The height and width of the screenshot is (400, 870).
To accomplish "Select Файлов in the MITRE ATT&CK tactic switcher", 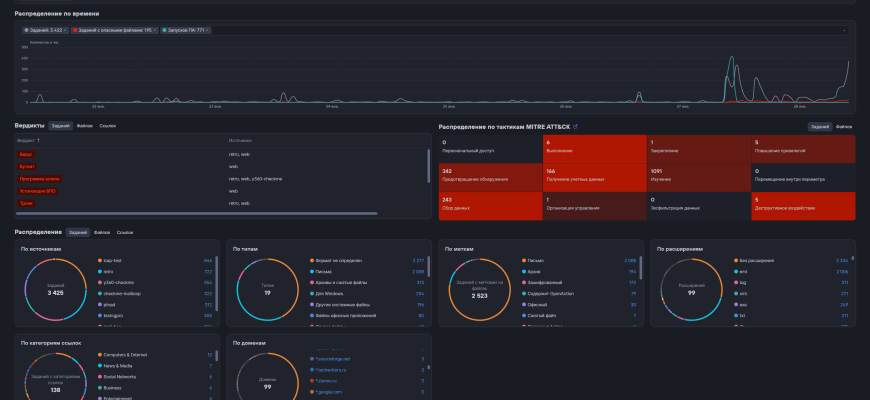I will pos(844,127).
